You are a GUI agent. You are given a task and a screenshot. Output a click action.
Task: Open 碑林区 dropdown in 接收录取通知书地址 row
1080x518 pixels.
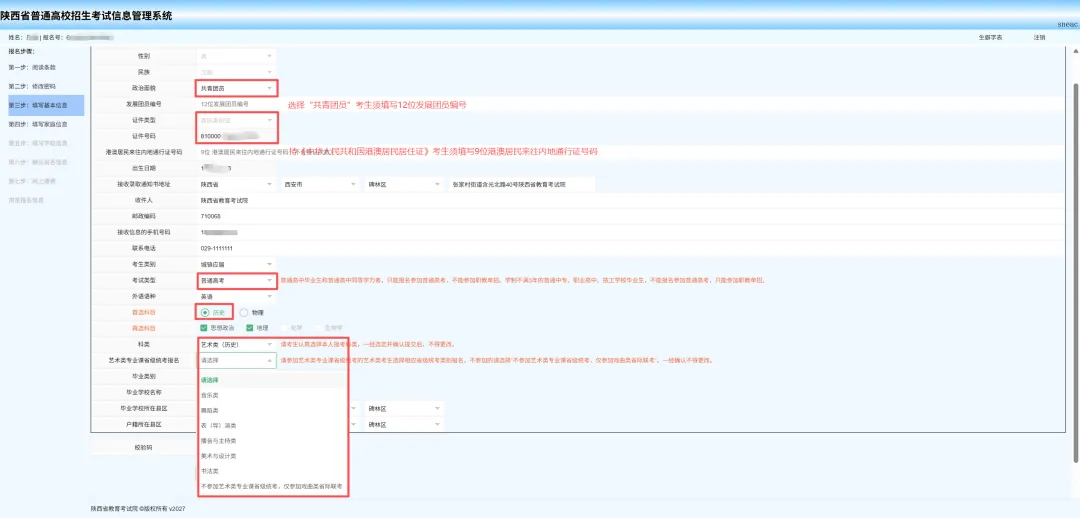404,185
